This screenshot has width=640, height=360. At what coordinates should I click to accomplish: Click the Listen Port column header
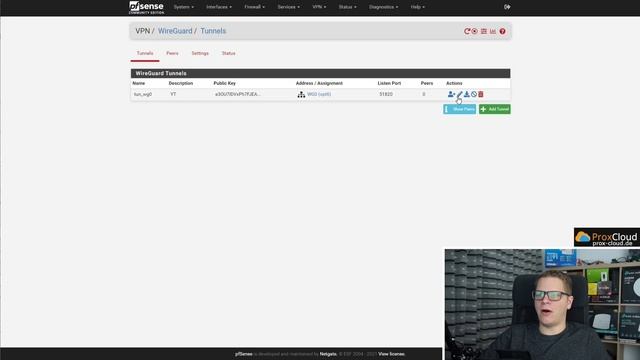point(389,83)
